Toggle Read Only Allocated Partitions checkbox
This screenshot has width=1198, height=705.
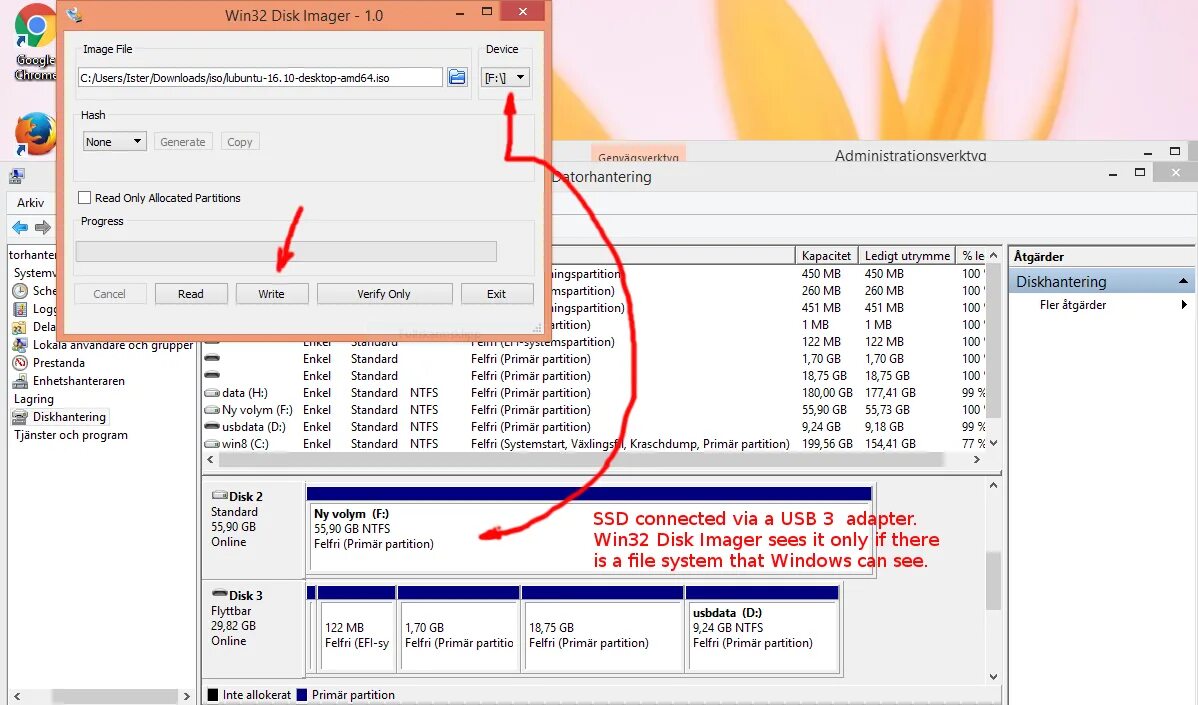tap(85, 198)
